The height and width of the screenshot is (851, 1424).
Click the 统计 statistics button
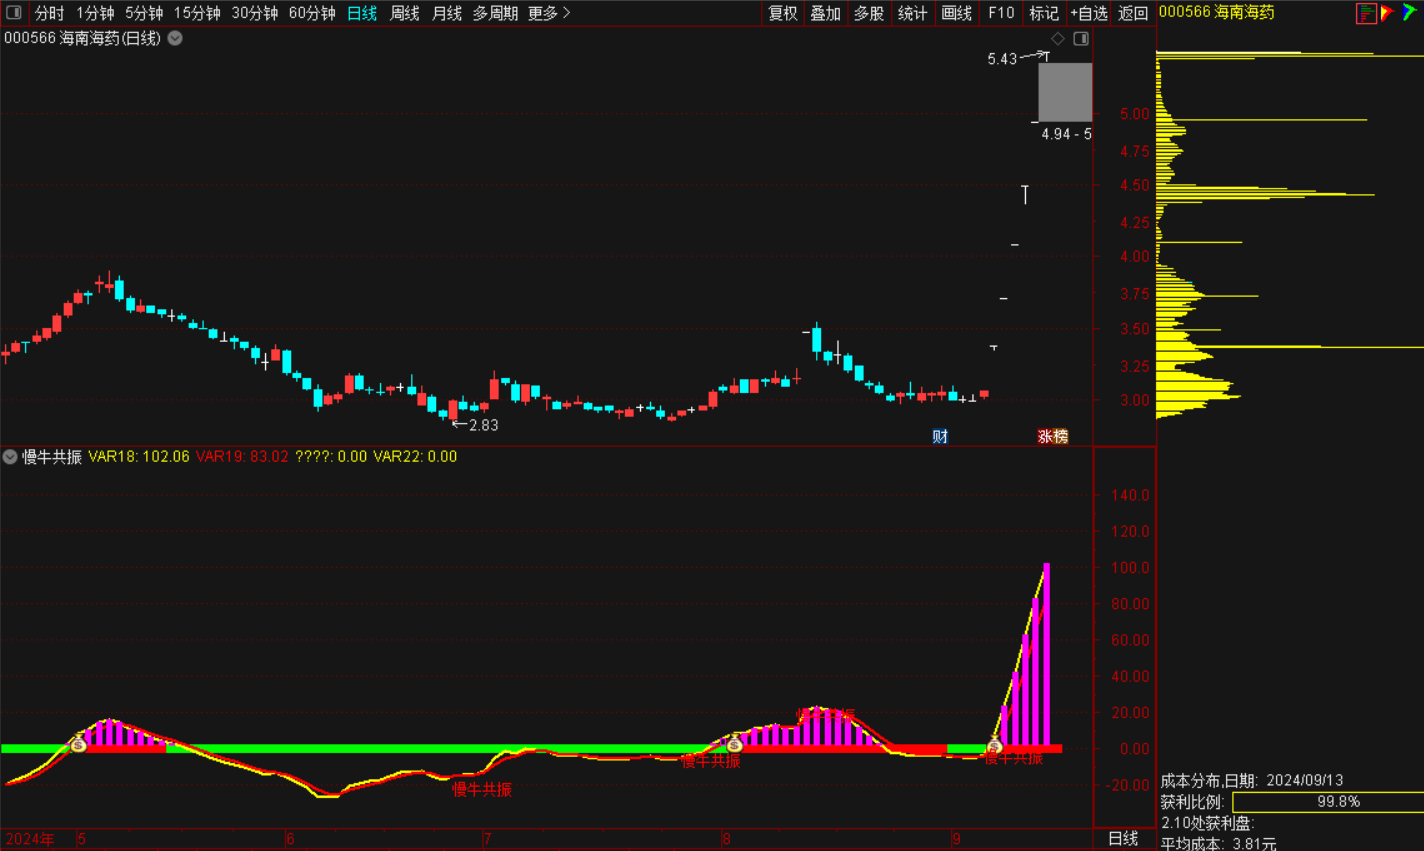pyautogui.click(x=913, y=13)
